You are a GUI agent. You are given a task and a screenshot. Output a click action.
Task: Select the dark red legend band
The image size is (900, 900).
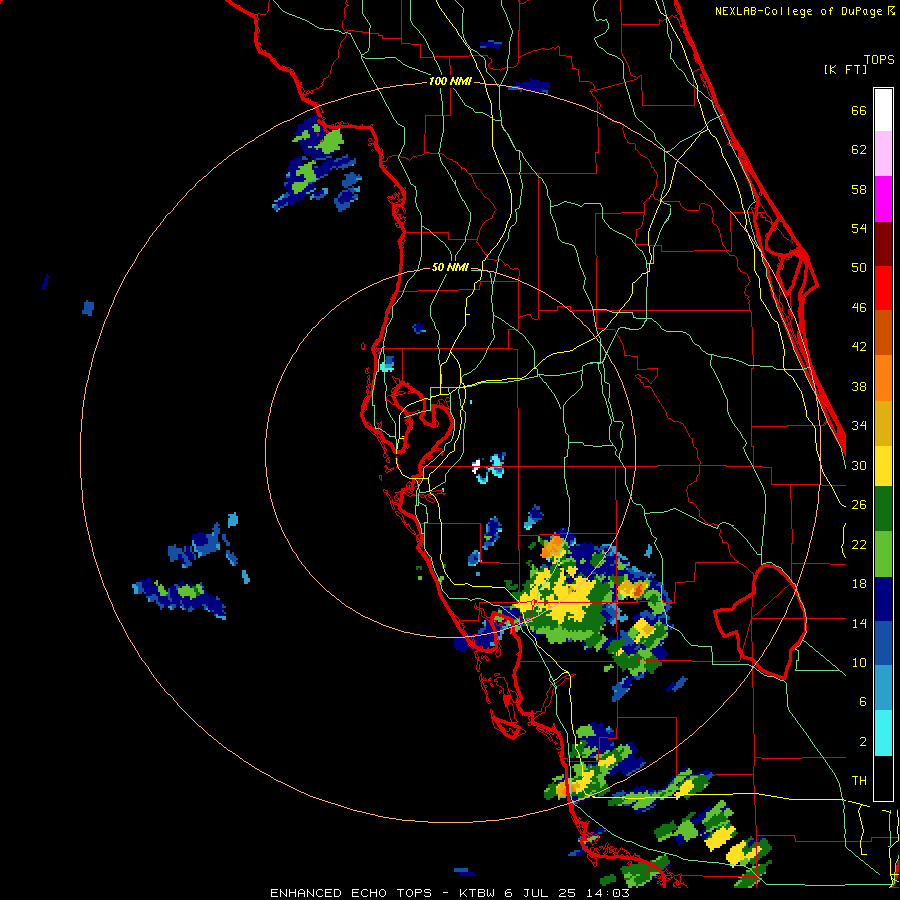883,244
